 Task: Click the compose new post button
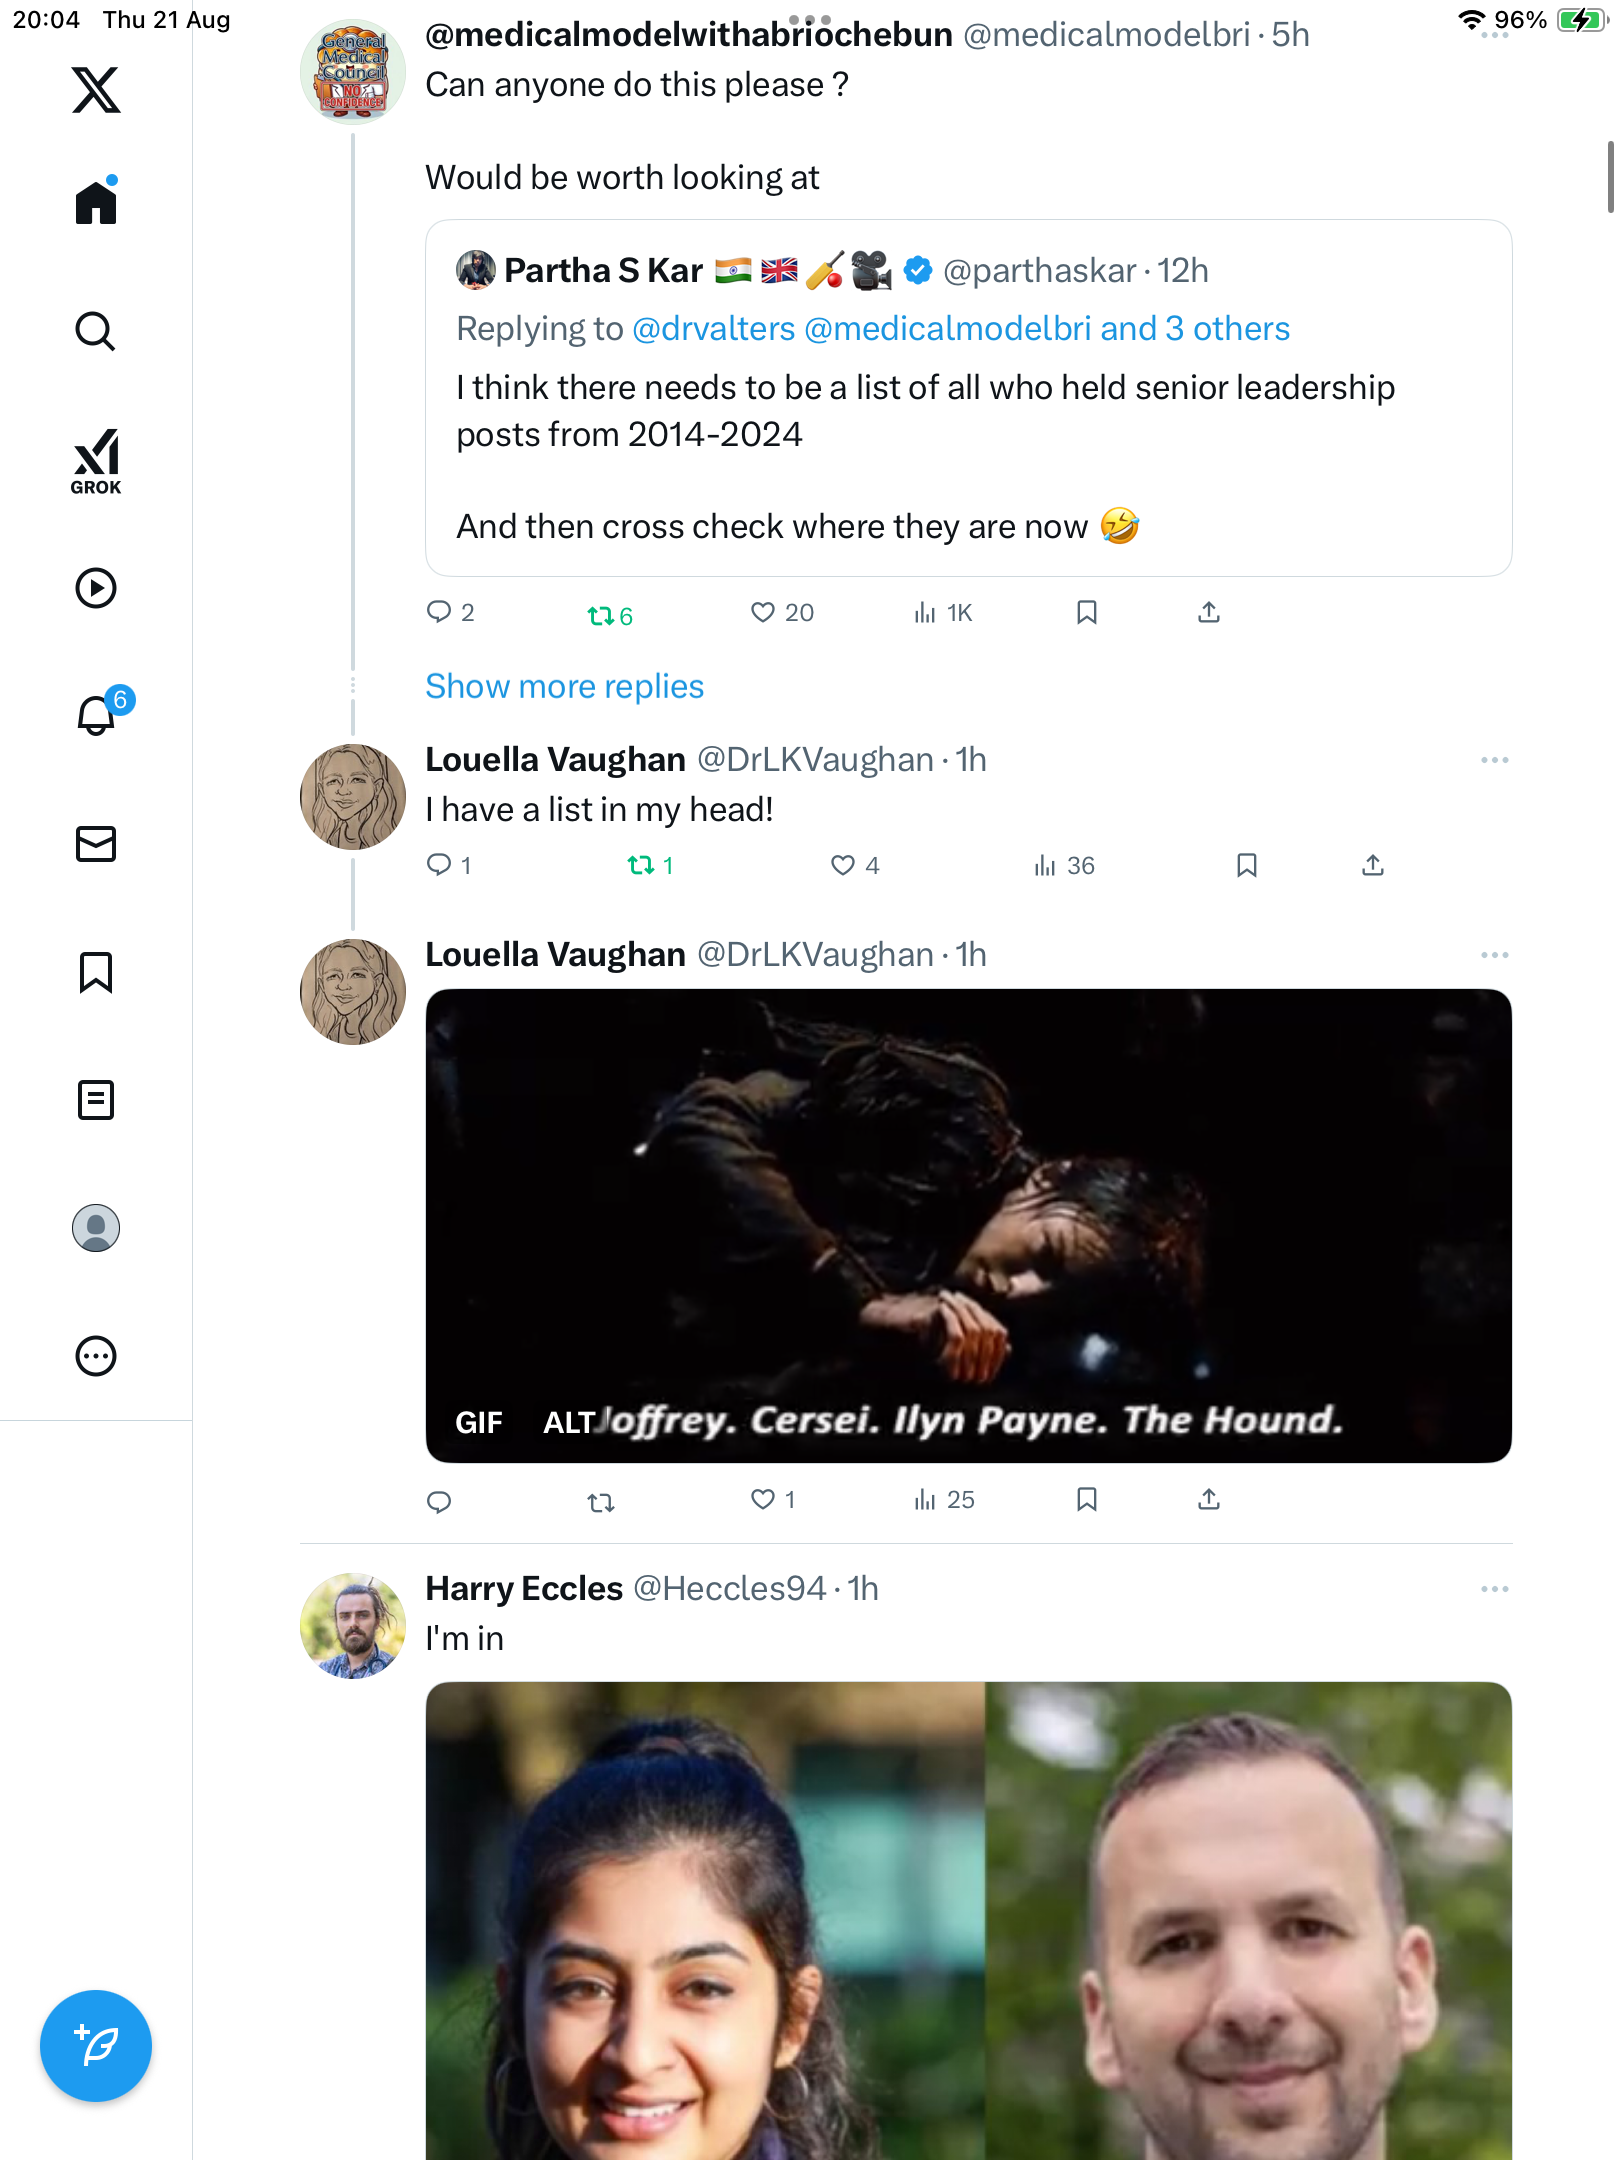click(96, 2045)
